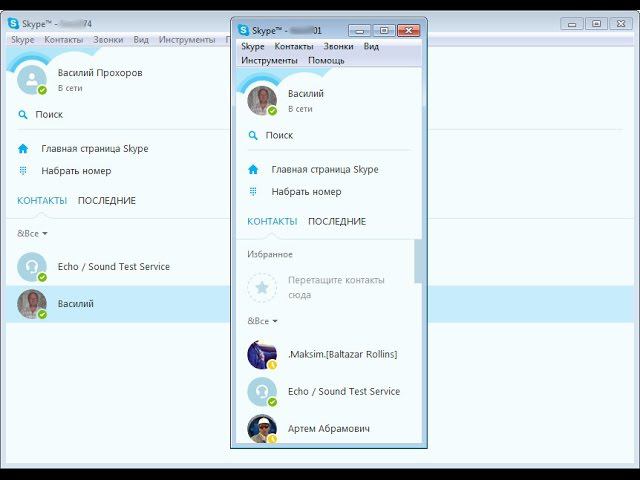Screen dimensions: 640x480
Task: Switch to the ПОСЛЕДНИЕ tab in the back window
Action: tap(107, 201)
